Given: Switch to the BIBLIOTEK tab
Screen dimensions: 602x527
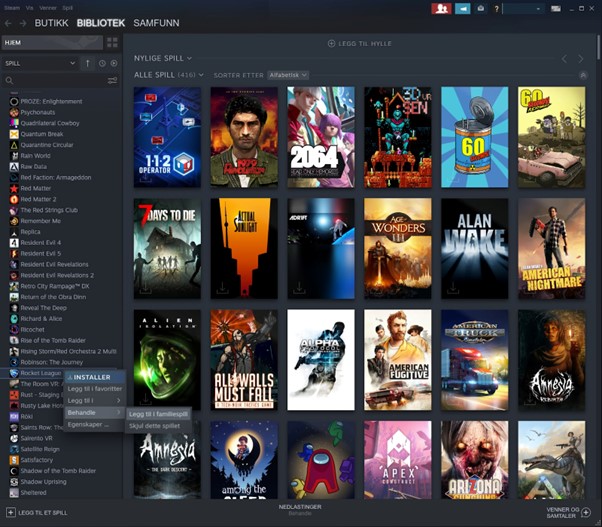Looking at the screenshot, I should tap(101, 23).
